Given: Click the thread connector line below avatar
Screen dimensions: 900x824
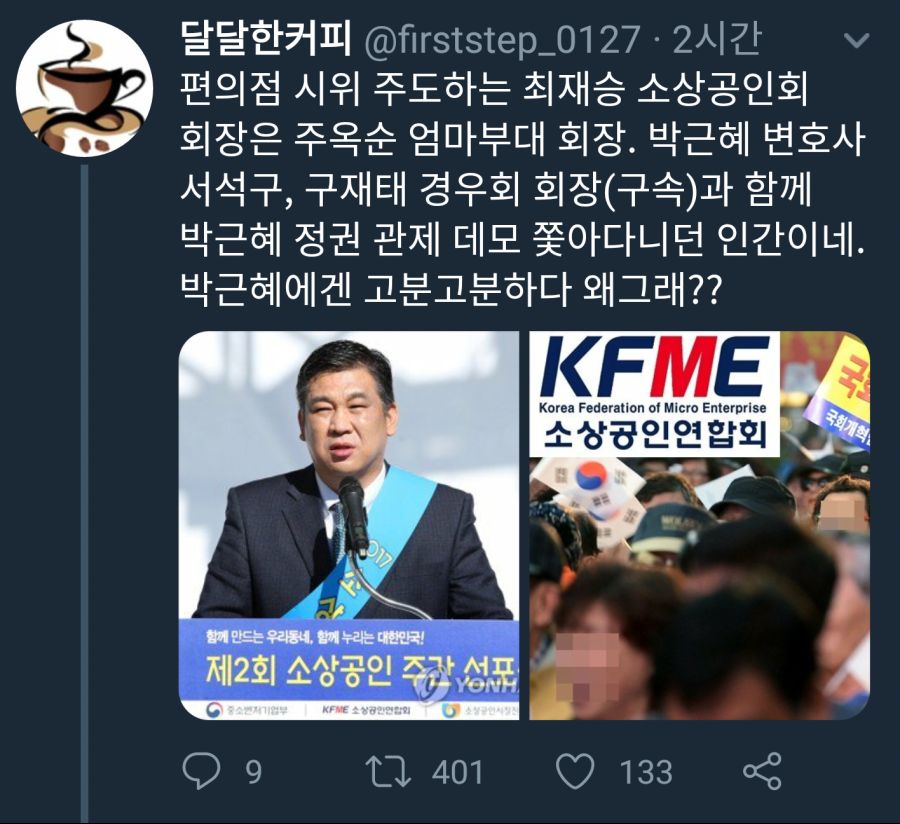Looking at the screenshot, I should point(84,493).
